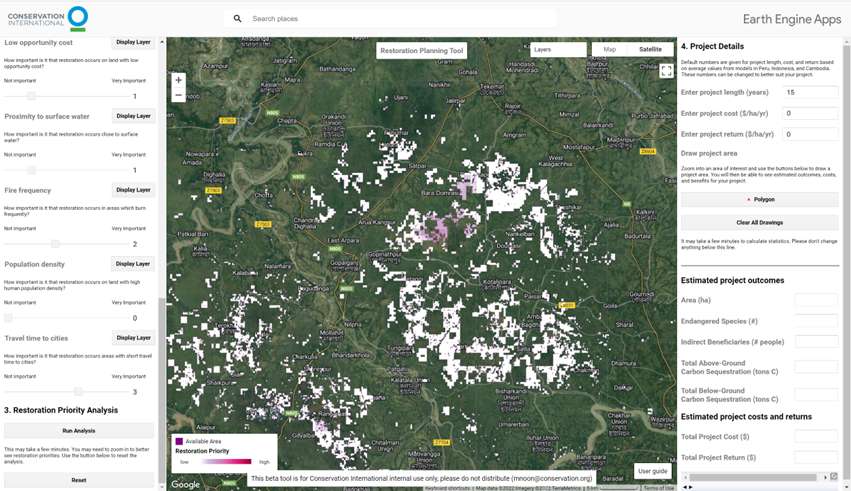This screenshot has height=491, width=851.
Task: Switch to Map view tab
Action: (x=609, y=49)
